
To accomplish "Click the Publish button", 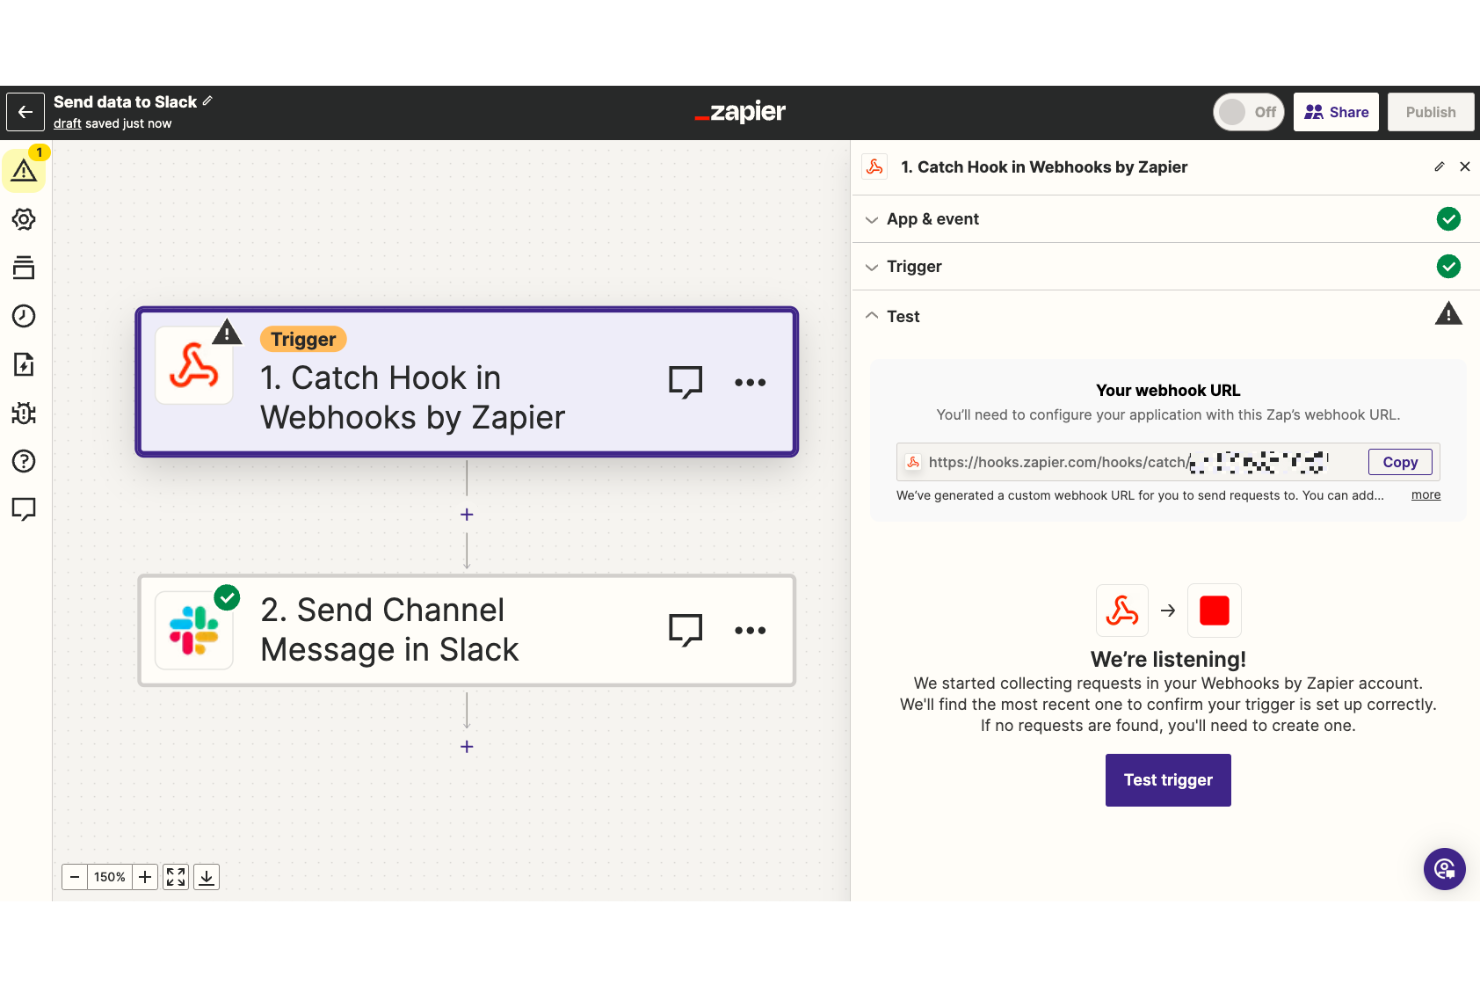I will coord(1430,112).
